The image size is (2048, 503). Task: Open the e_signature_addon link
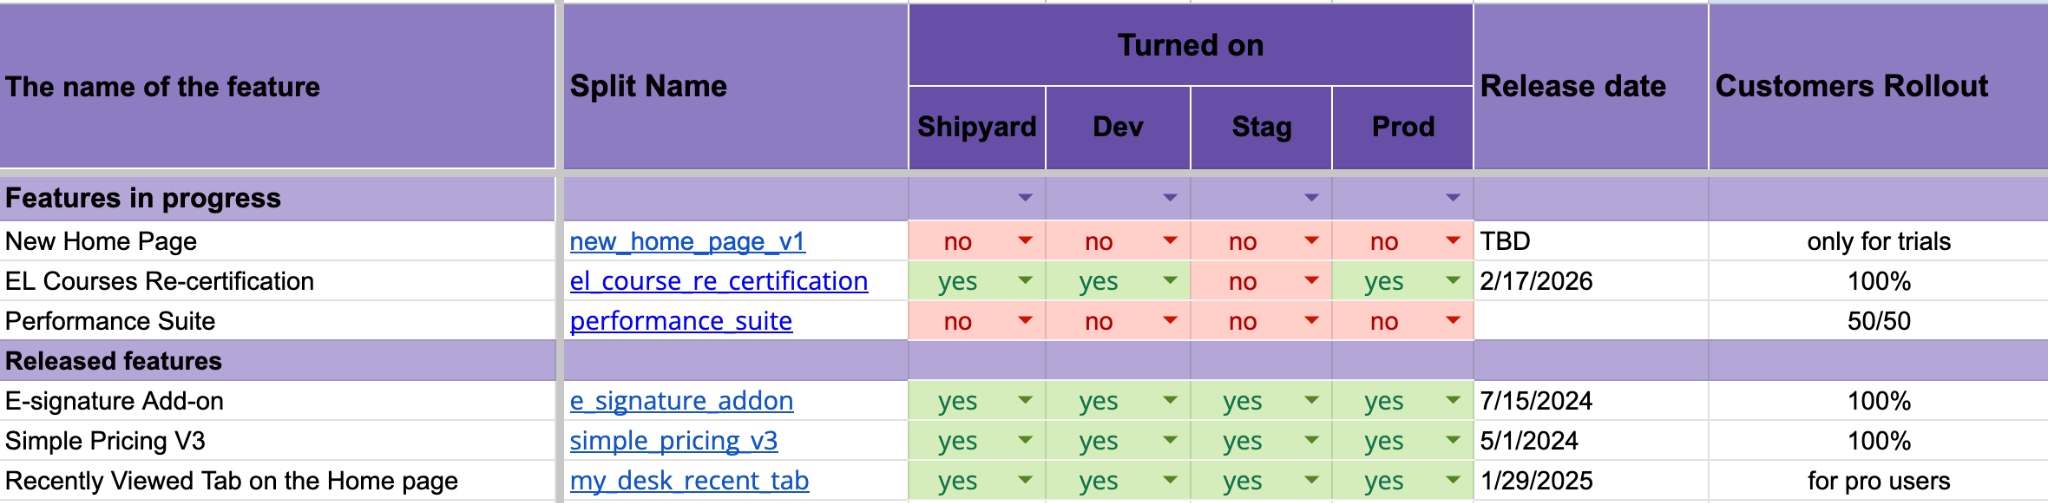click(x=681, y=402)
